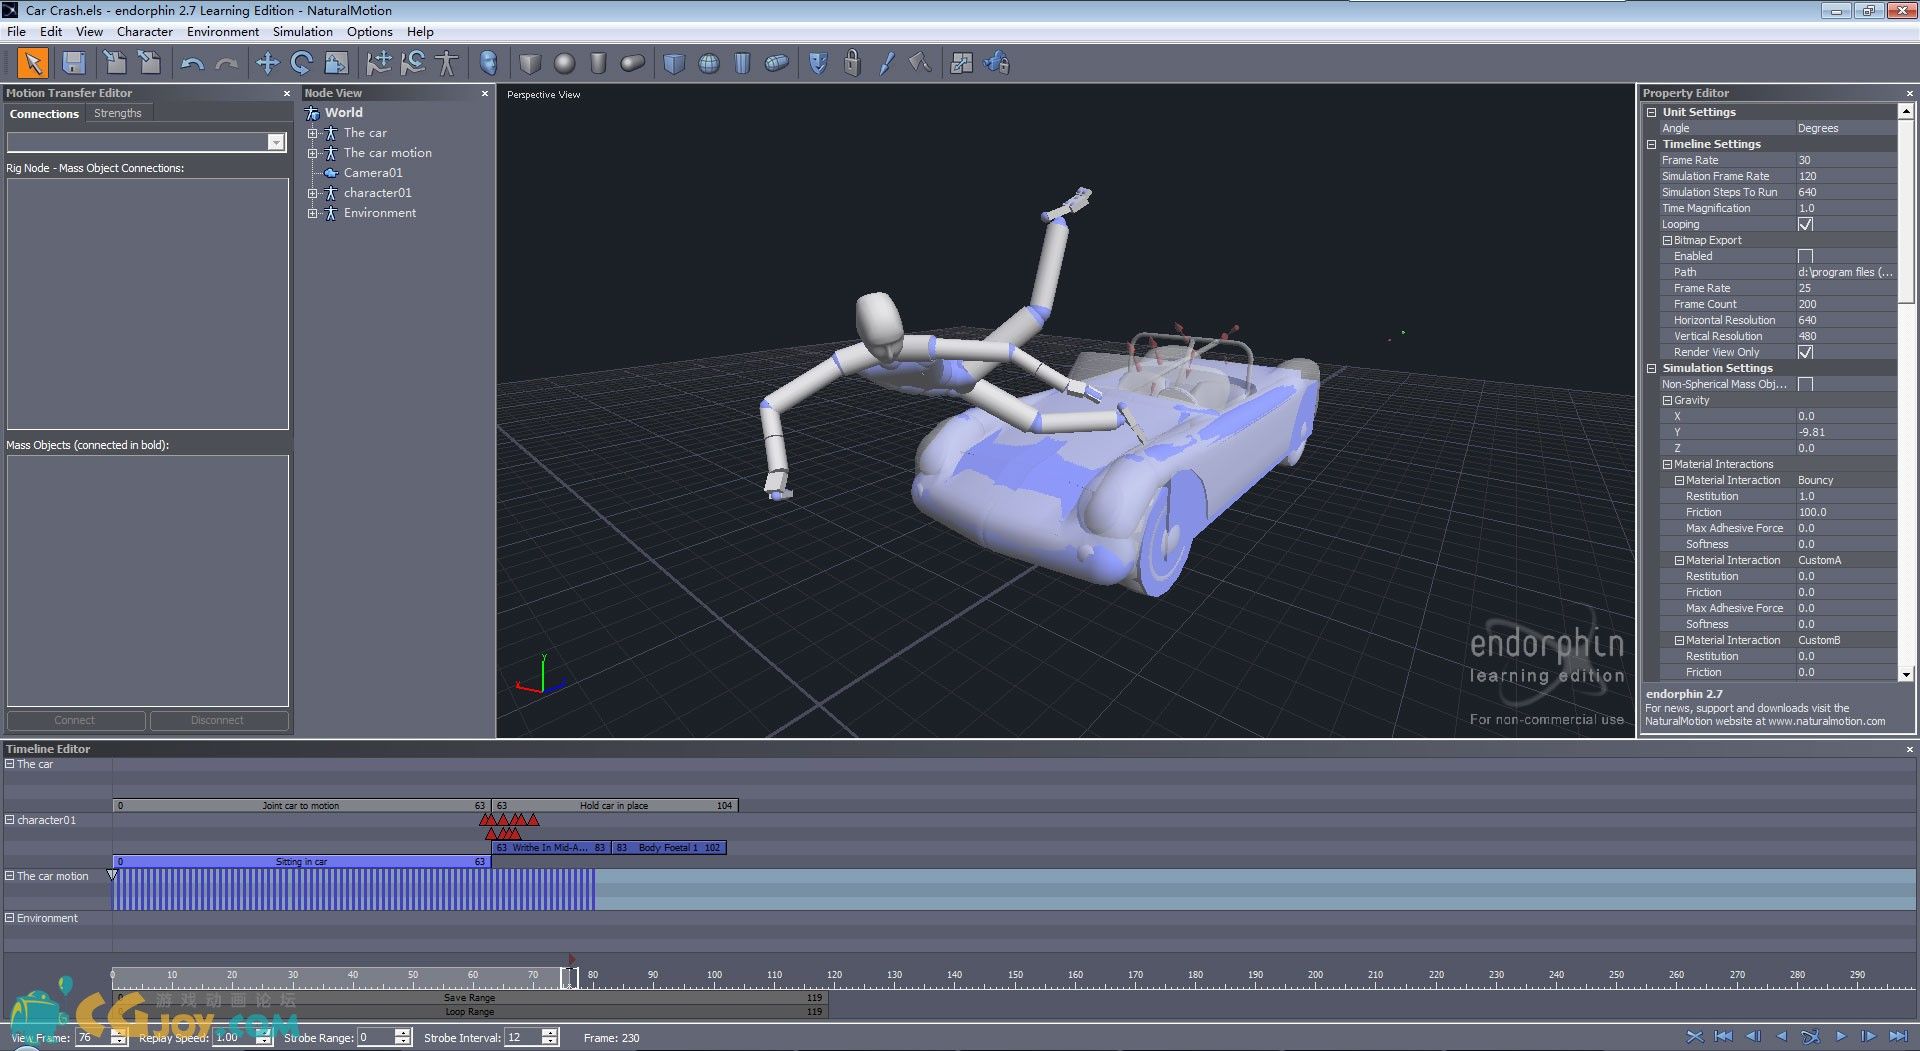This screenshot has height=1051, width=1920.
Task: Expand The car motion node
Action: (312, 153)
